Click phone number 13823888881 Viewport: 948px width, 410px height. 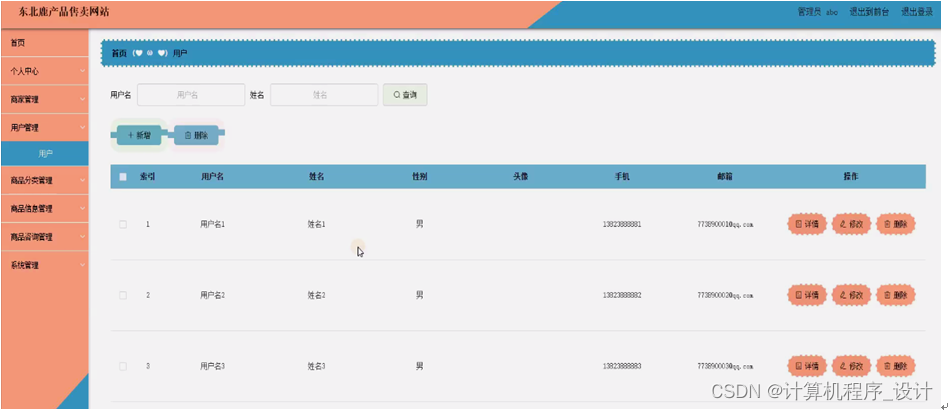pyautogui.click(x=622, y=224)
